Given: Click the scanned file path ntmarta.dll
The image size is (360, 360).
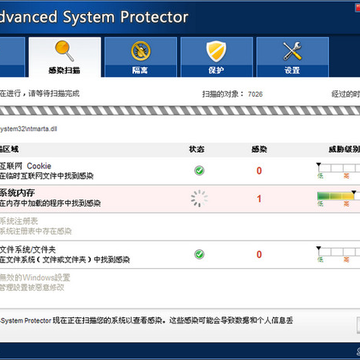Looking at the screenshot, I should click(x=29, y=129).
